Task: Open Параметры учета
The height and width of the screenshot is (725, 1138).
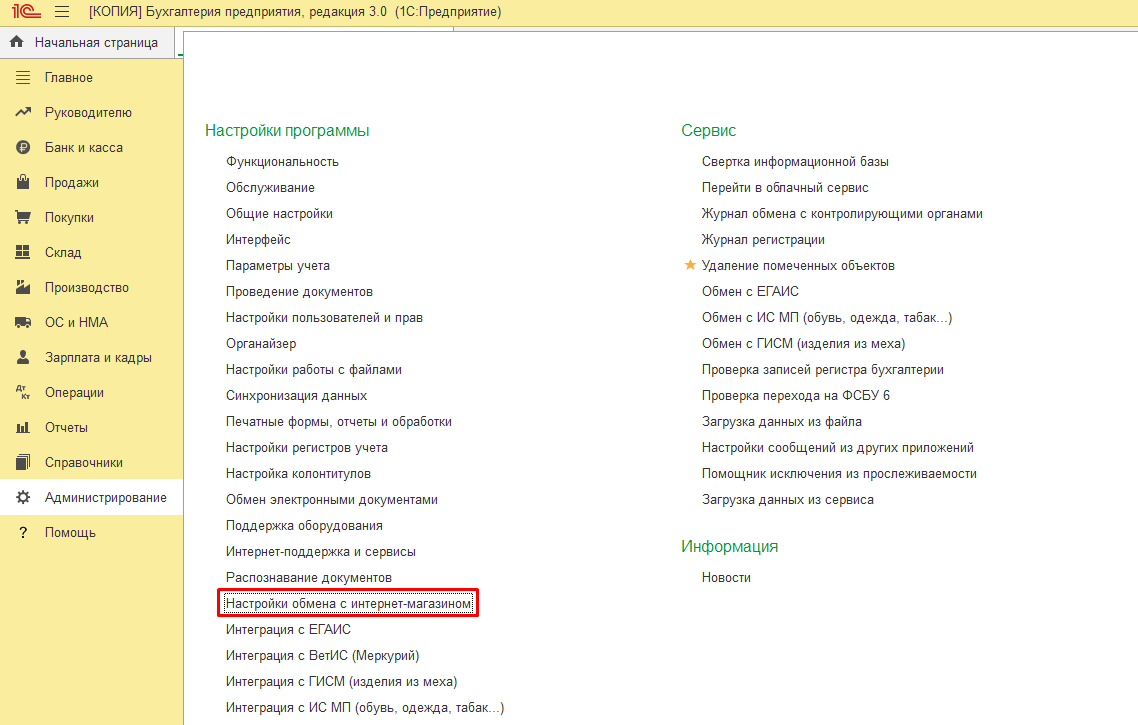Action: (x=278, y=266)
